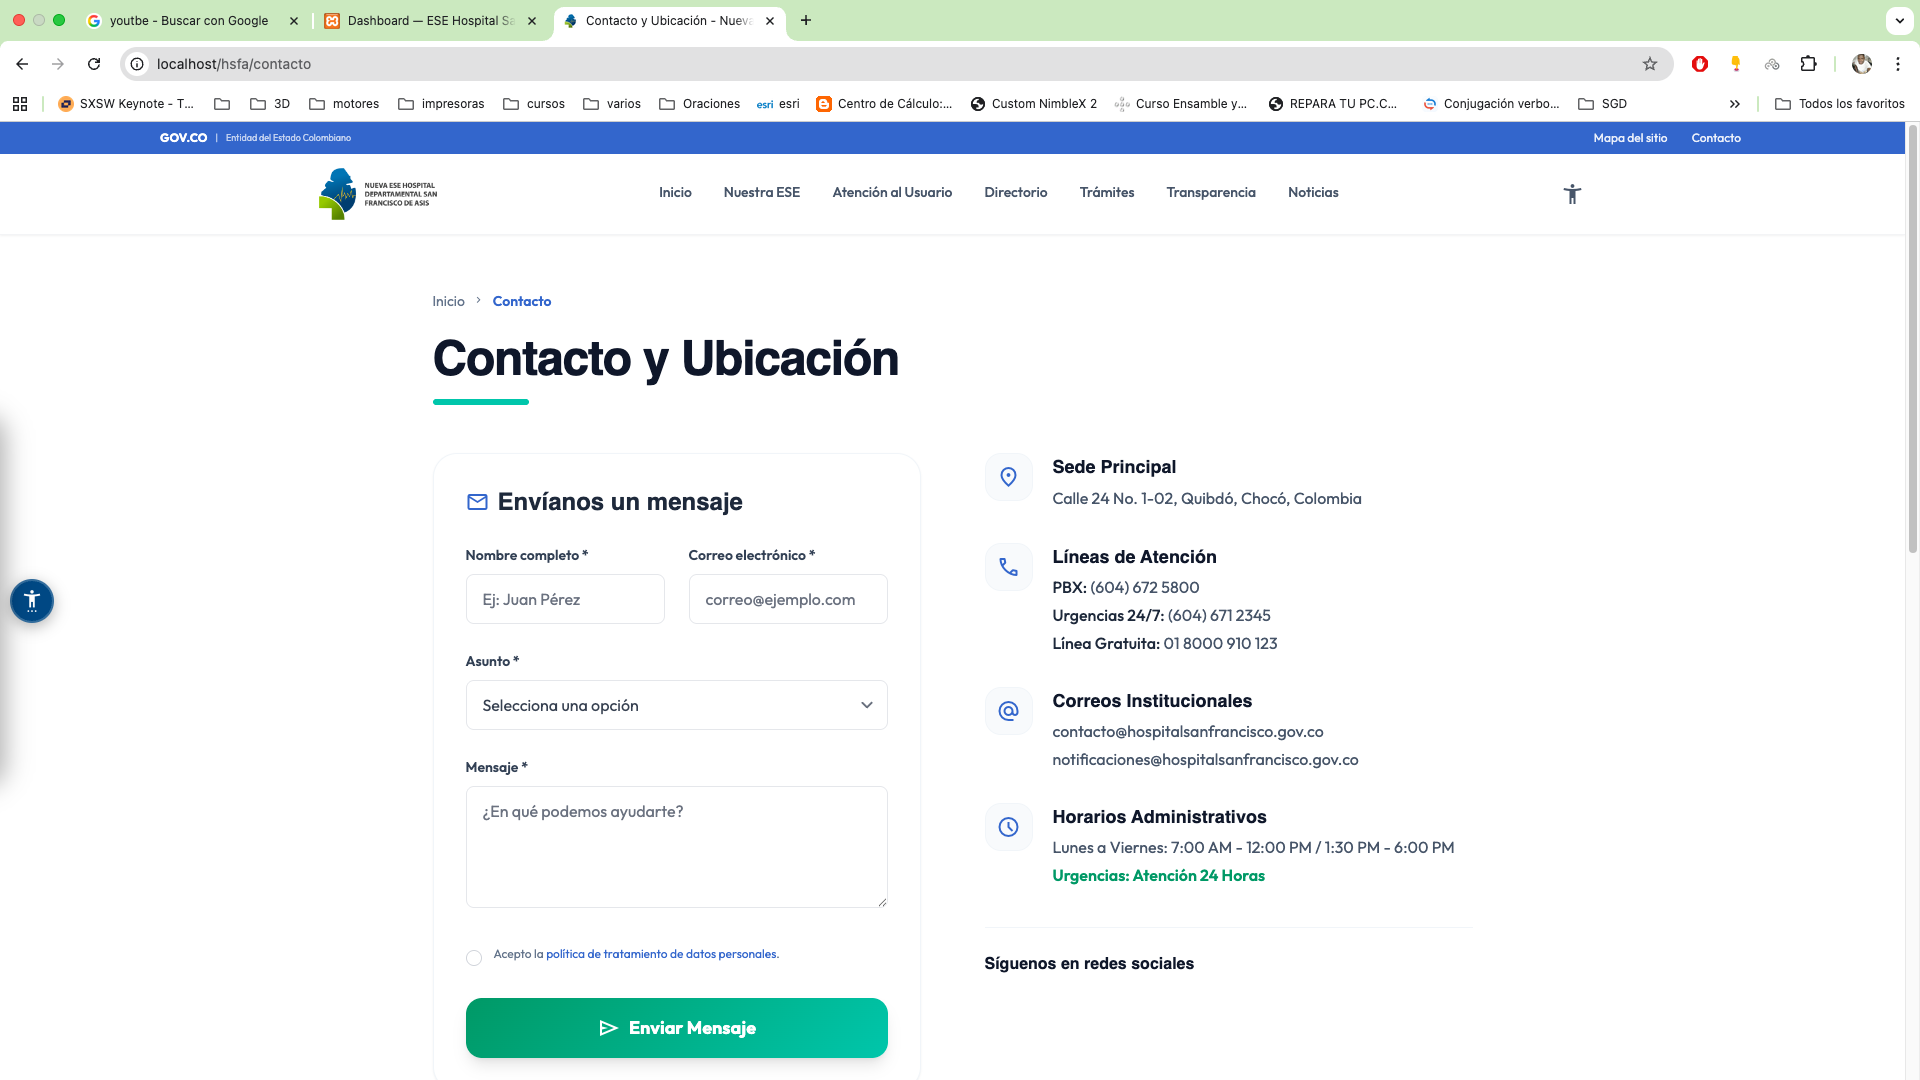Click the Sede Principal location pin icon

1008,477
